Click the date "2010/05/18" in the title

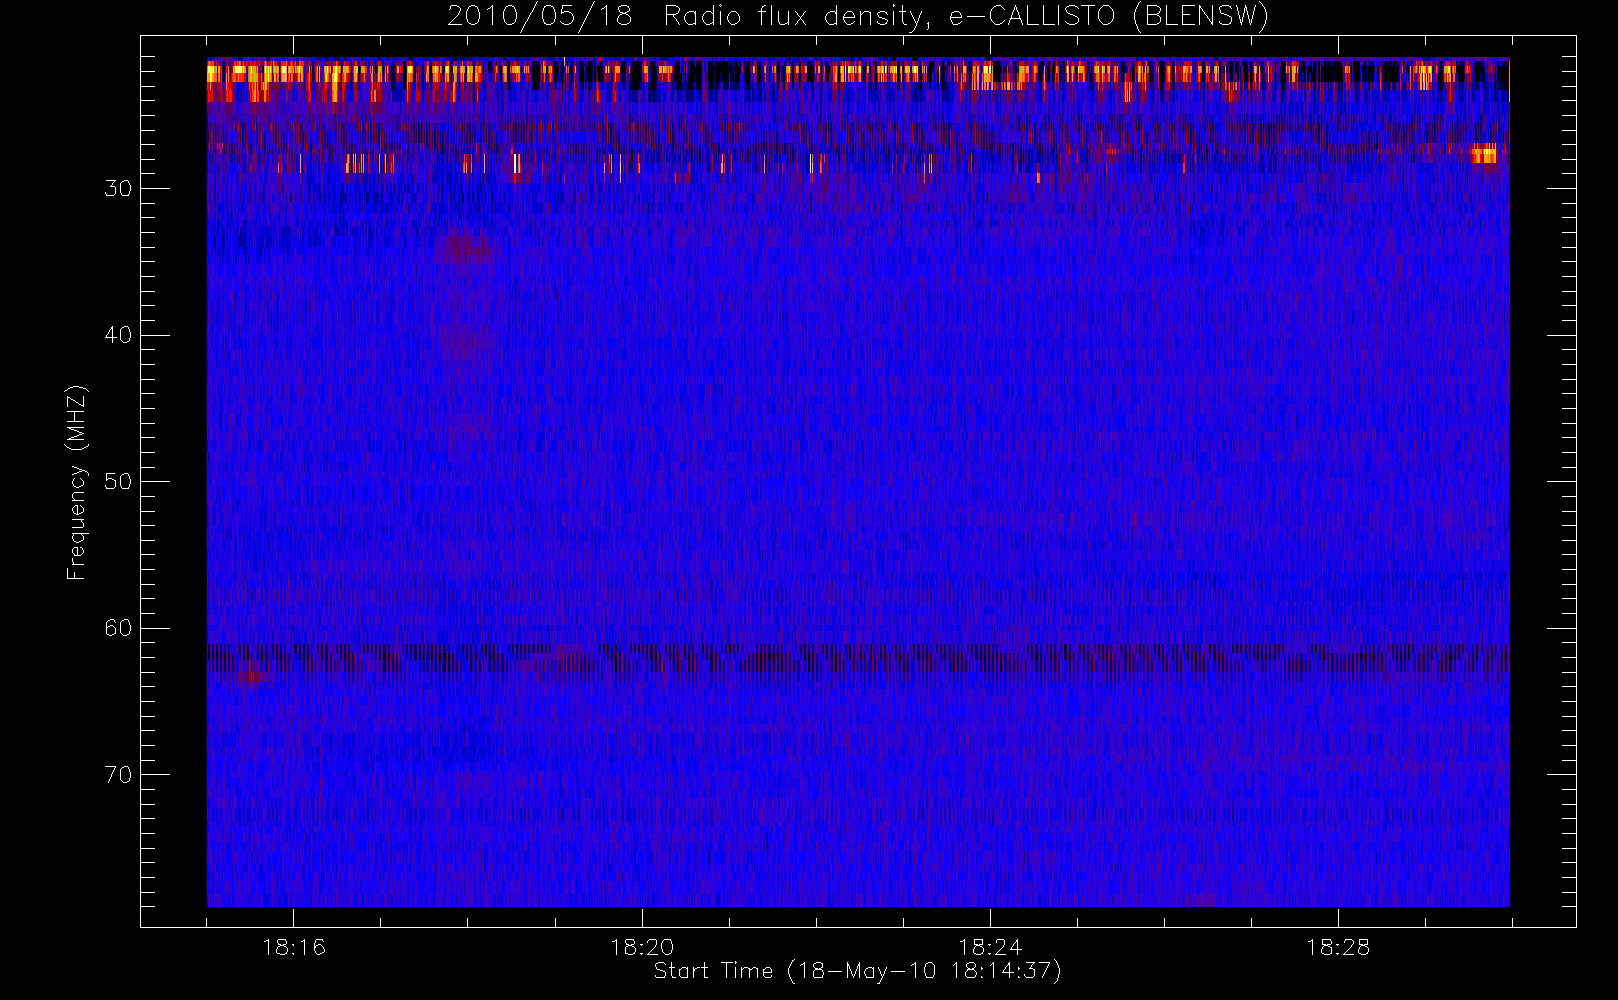coord(540,17)
